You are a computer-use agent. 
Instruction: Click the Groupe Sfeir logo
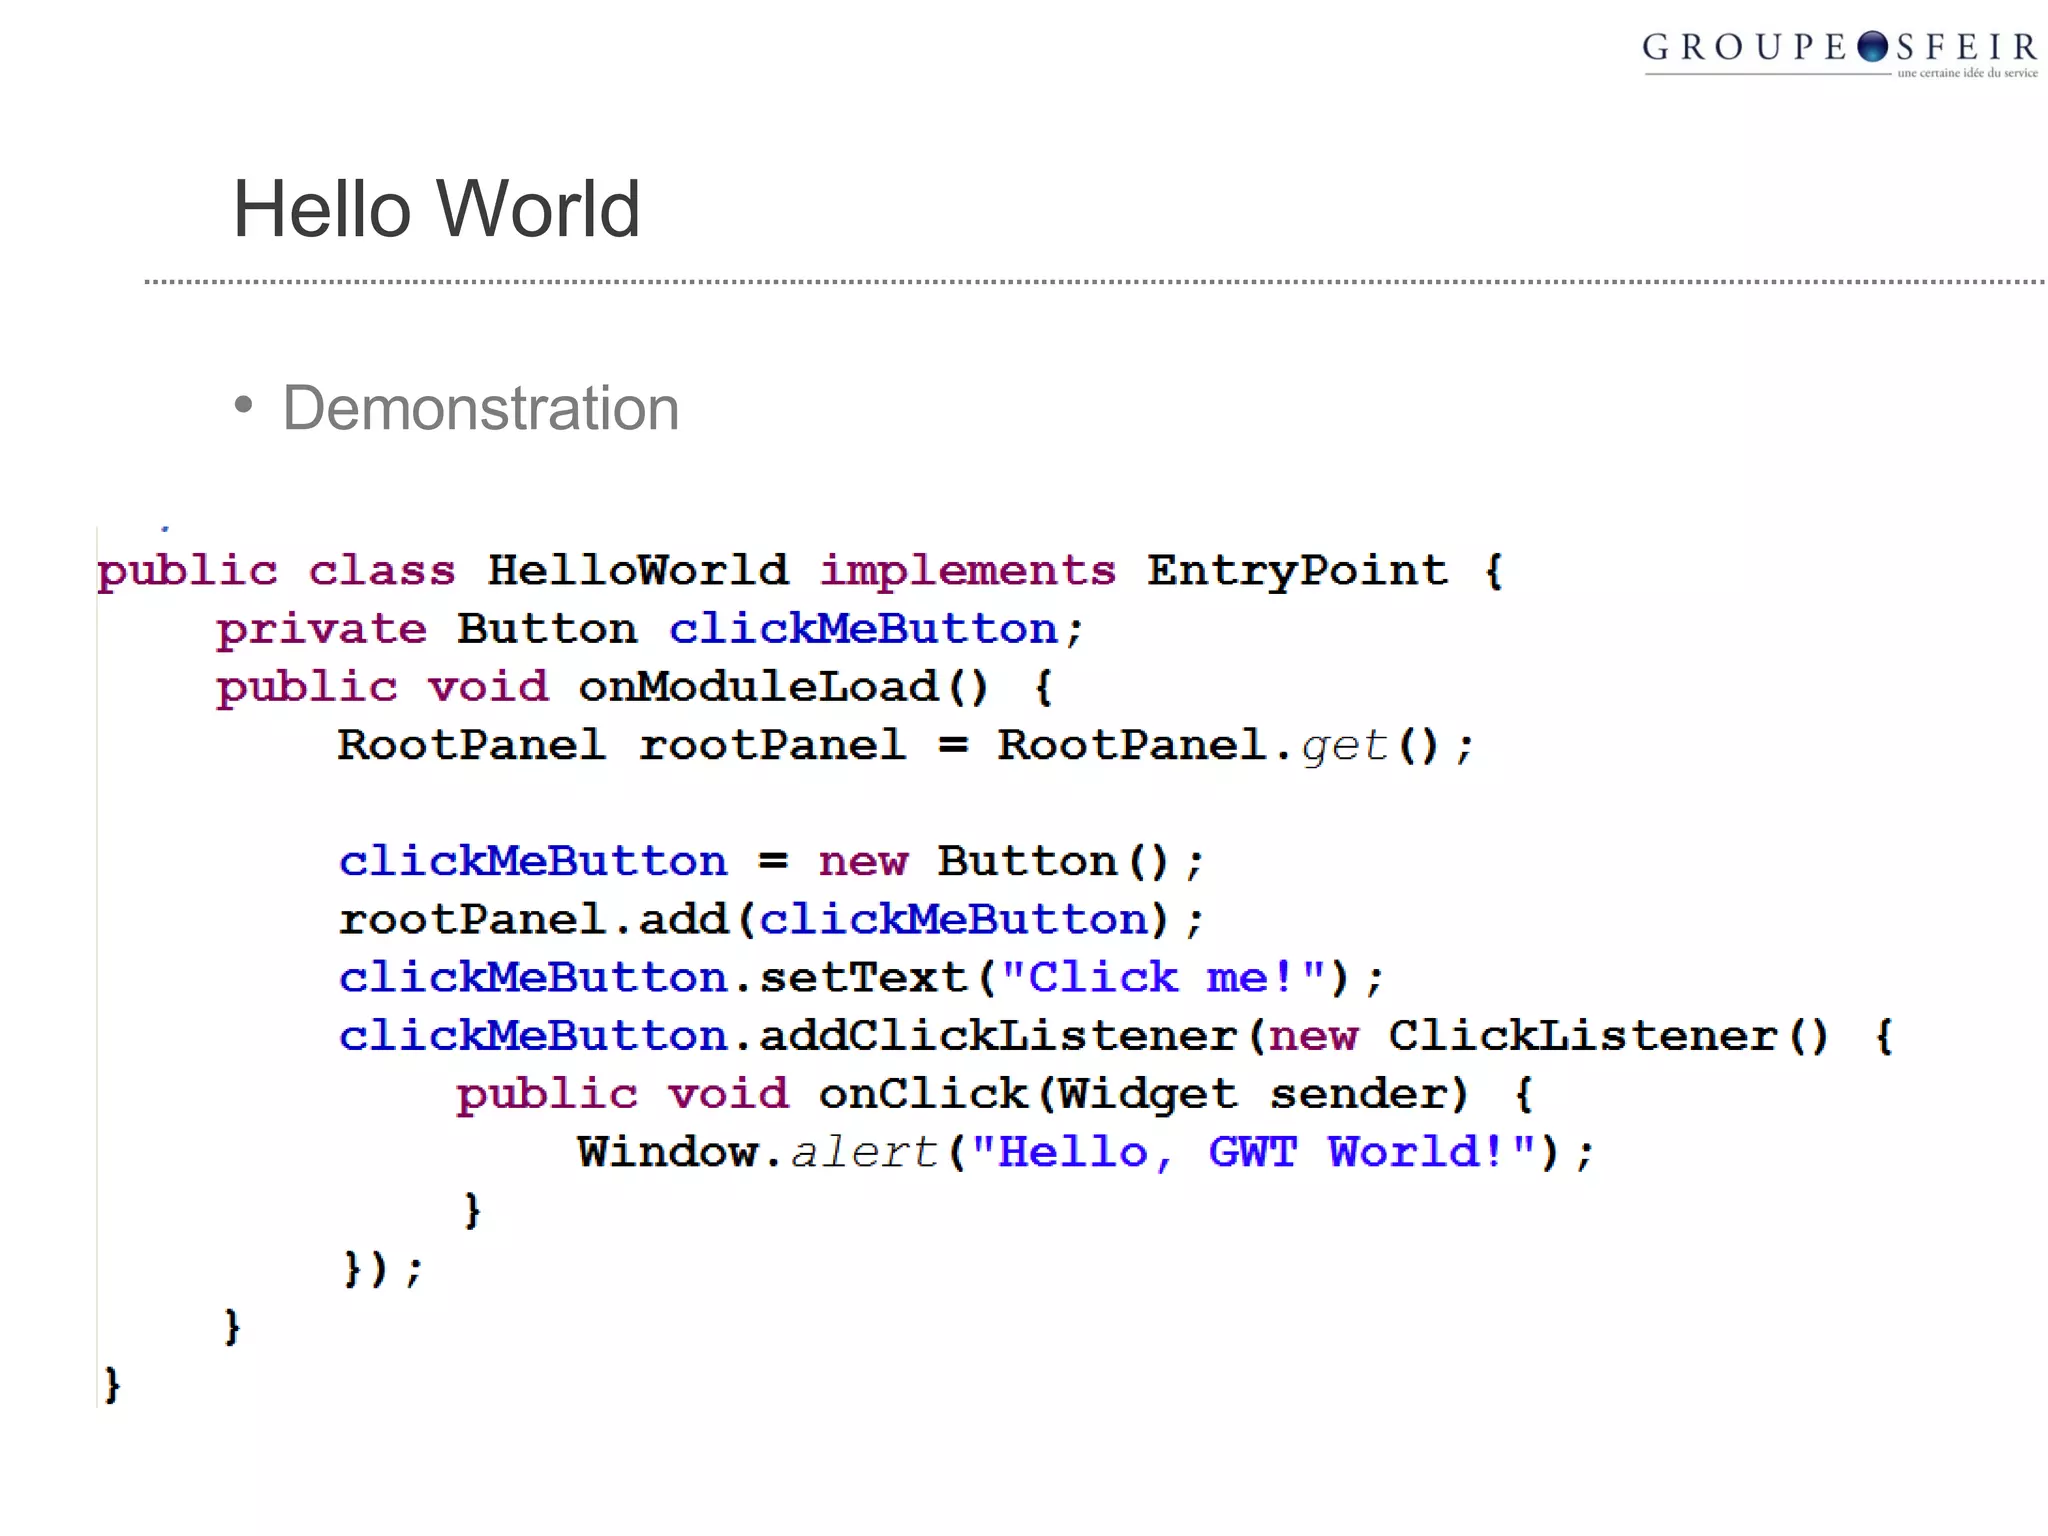click(1840, 53)
